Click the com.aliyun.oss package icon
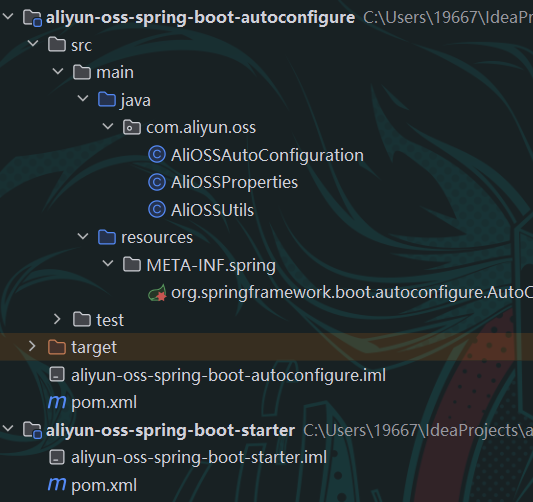This screenshot has height=502, width=533. [132, 127]
